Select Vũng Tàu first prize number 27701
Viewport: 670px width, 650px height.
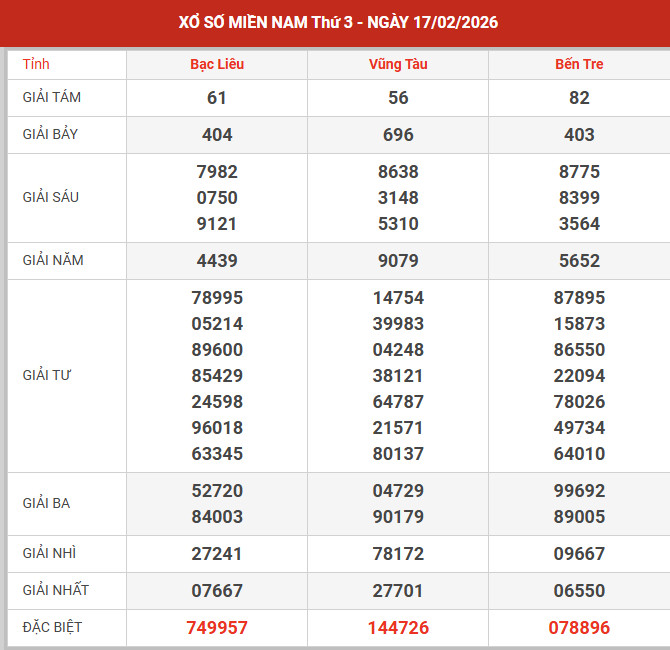[x=398, y=591]
